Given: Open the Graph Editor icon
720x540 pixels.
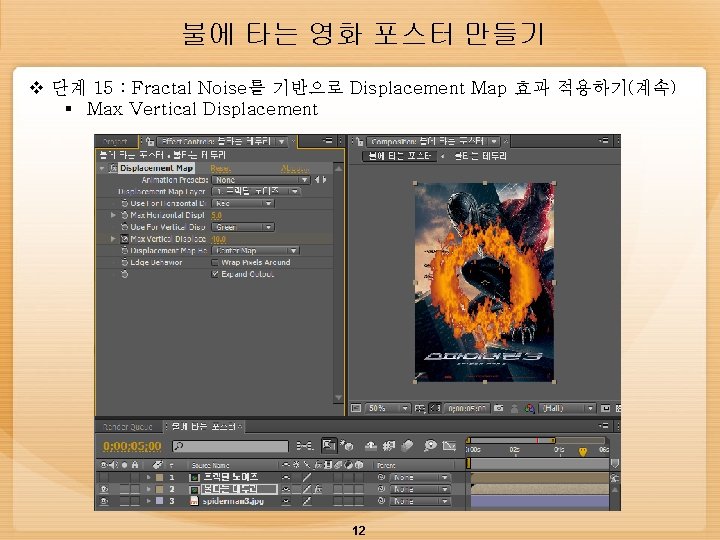Looking at the screenshot, I should (449, 445).
